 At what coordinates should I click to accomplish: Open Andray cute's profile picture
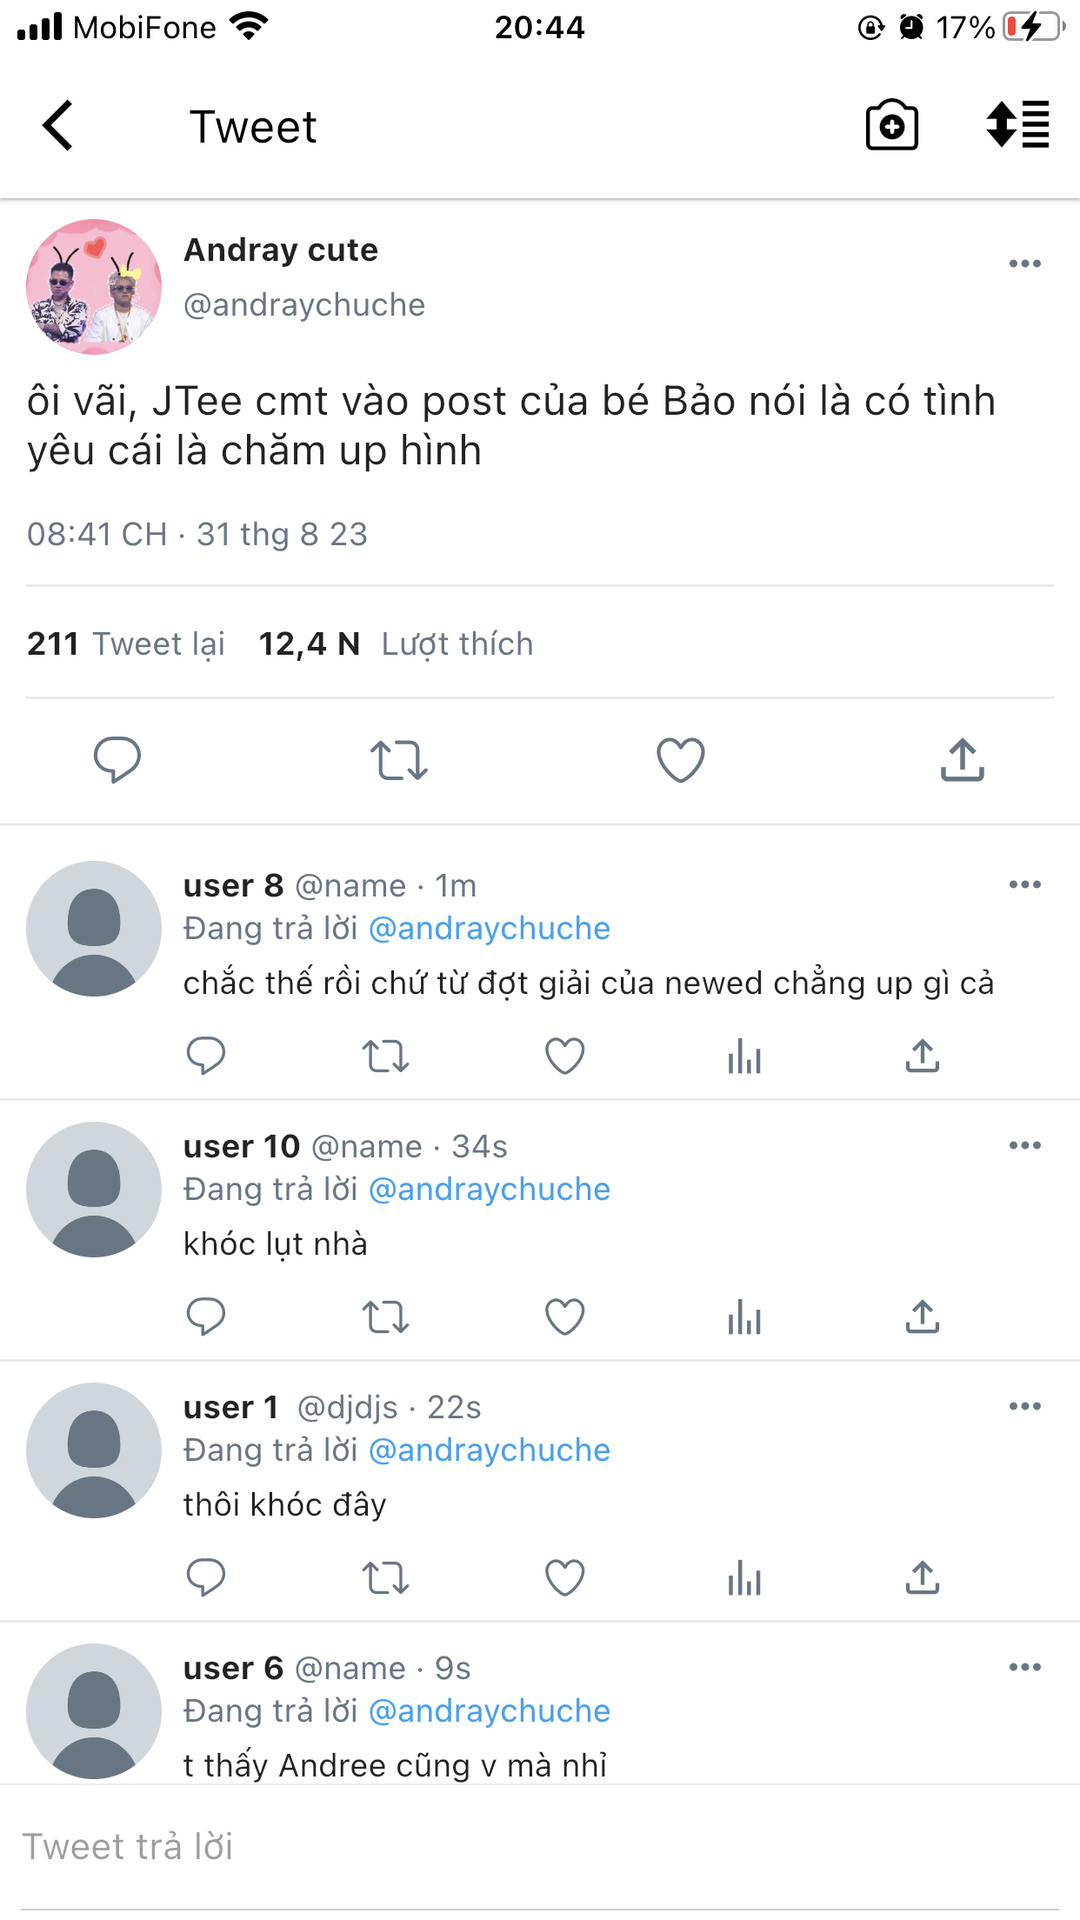tap(94, 287)
